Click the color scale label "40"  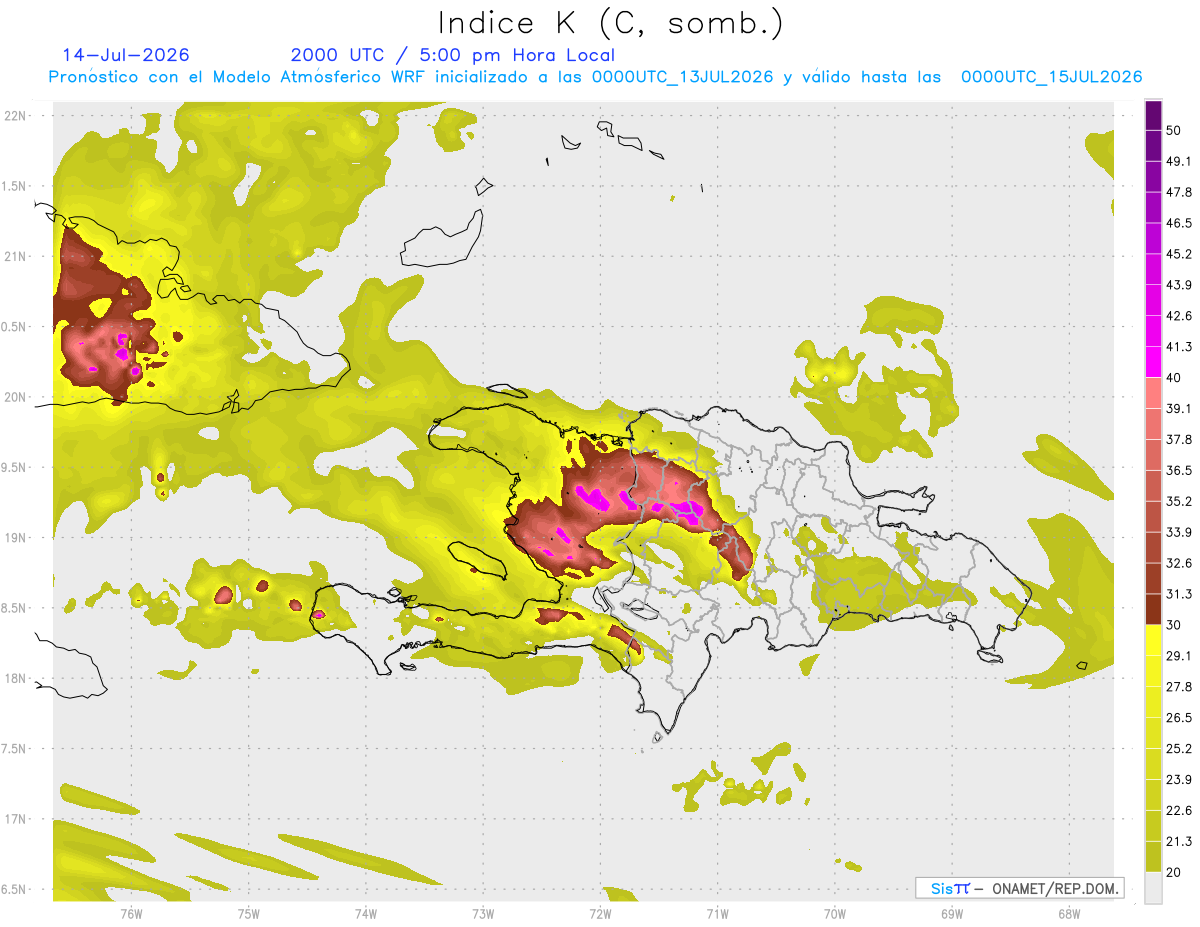1174,378
